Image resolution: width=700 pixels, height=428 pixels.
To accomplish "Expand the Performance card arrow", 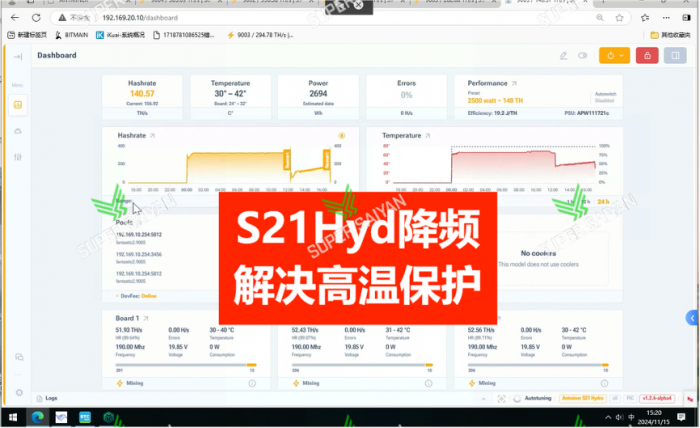I will 514,83.
